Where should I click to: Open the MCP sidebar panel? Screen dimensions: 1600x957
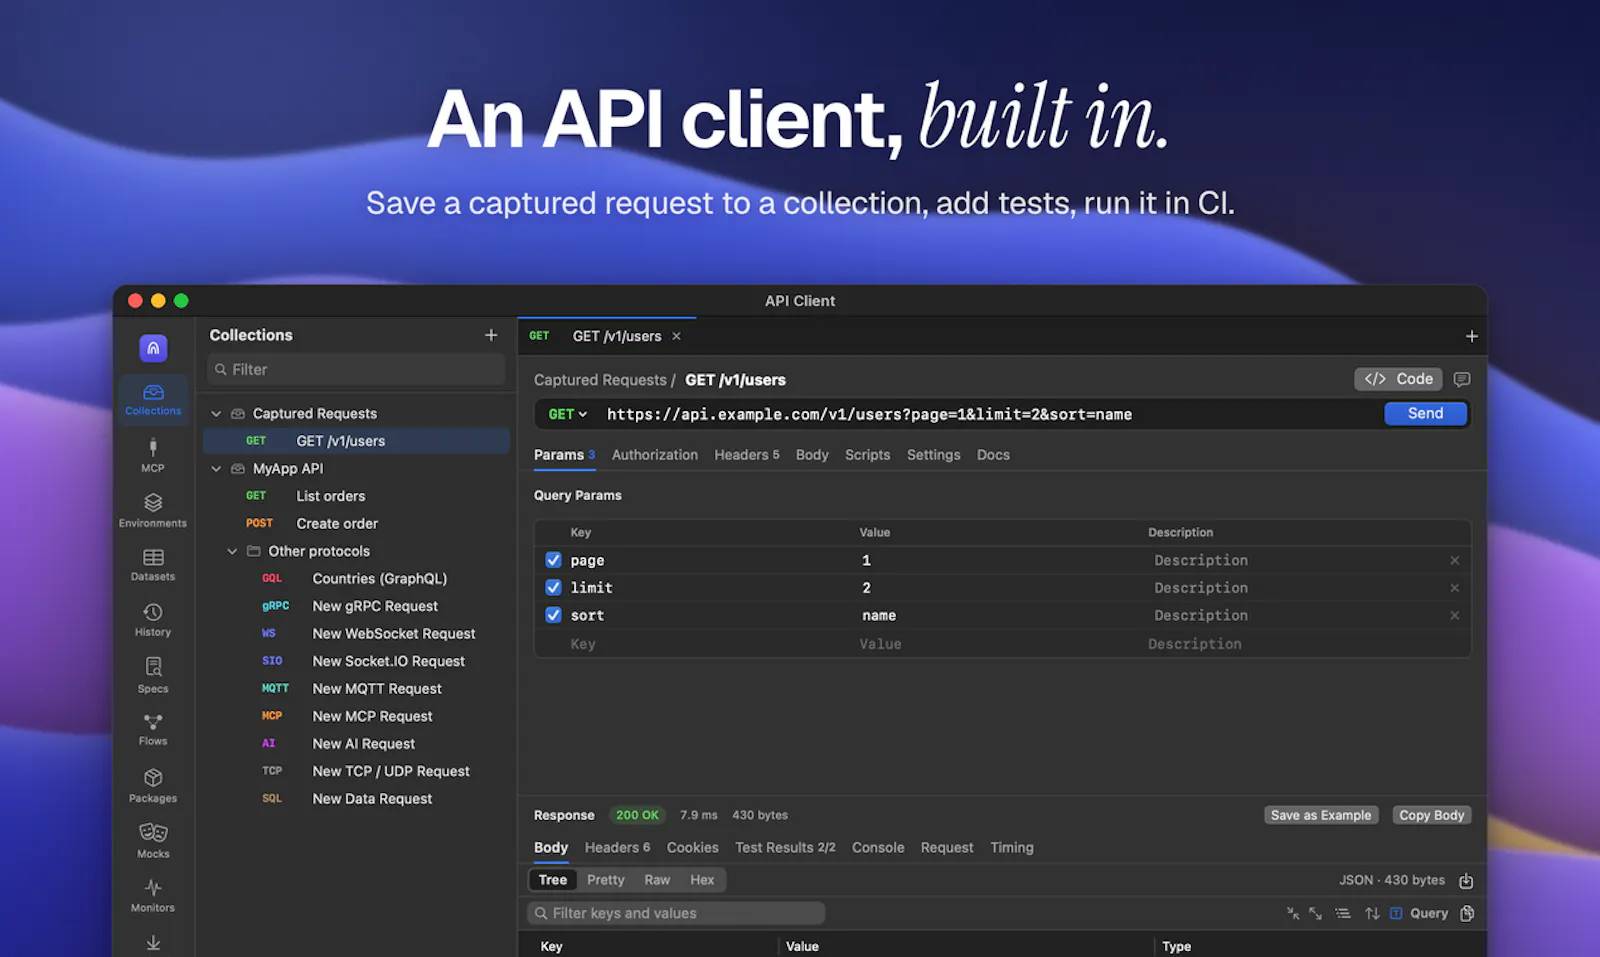tap(153, 454)
